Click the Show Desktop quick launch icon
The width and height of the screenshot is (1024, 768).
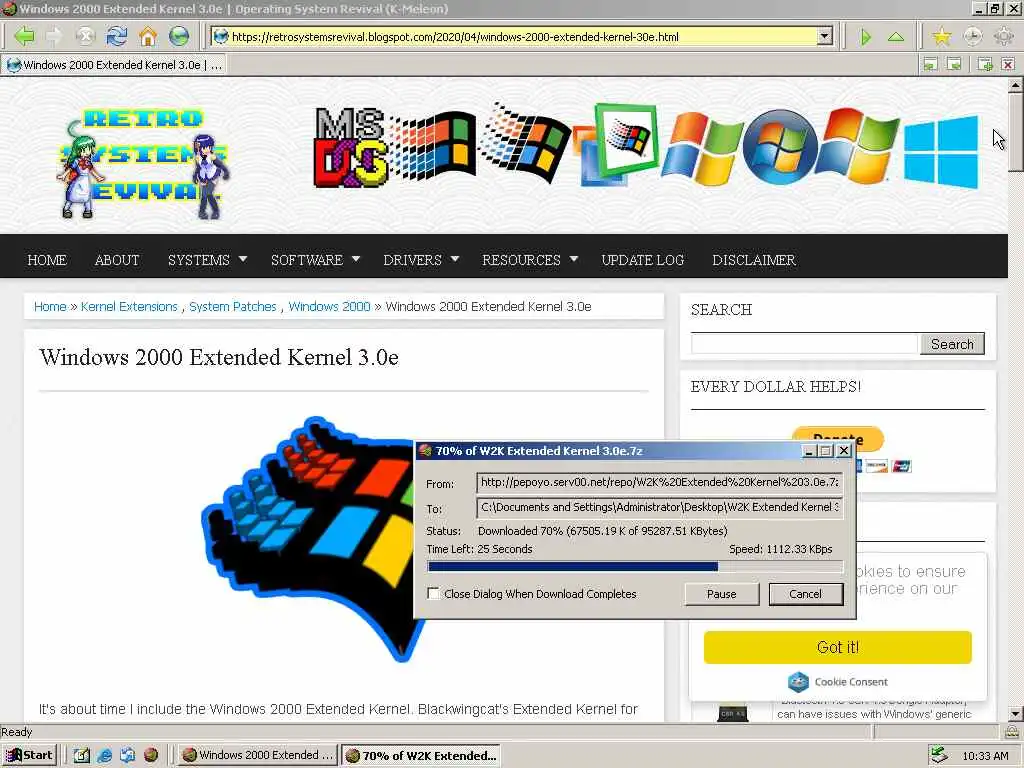pos(82,755)
